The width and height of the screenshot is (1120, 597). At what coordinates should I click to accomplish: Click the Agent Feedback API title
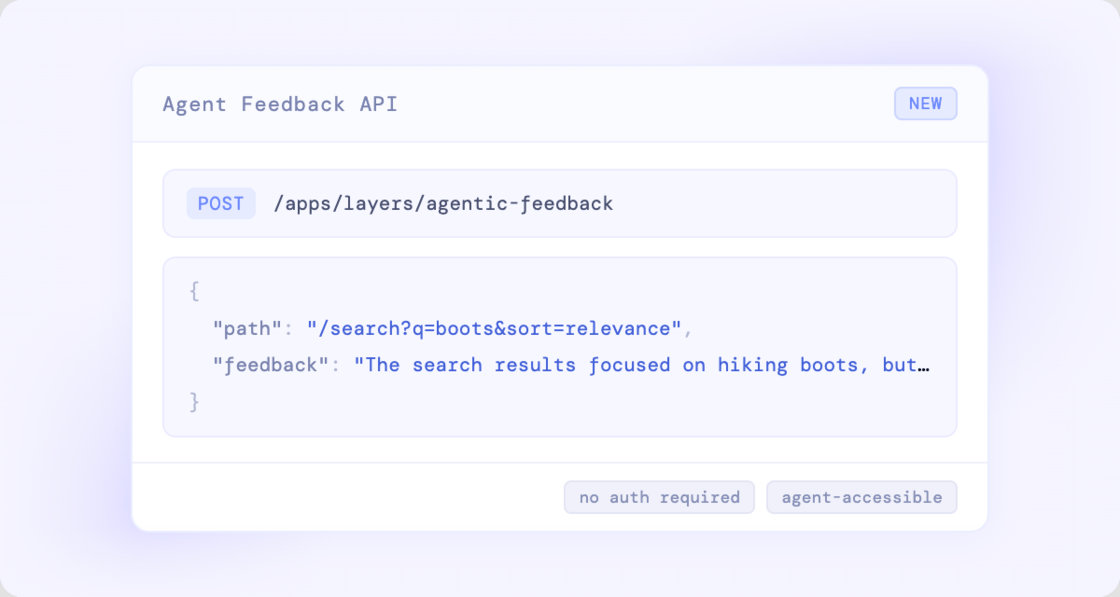tap(280, 104)
